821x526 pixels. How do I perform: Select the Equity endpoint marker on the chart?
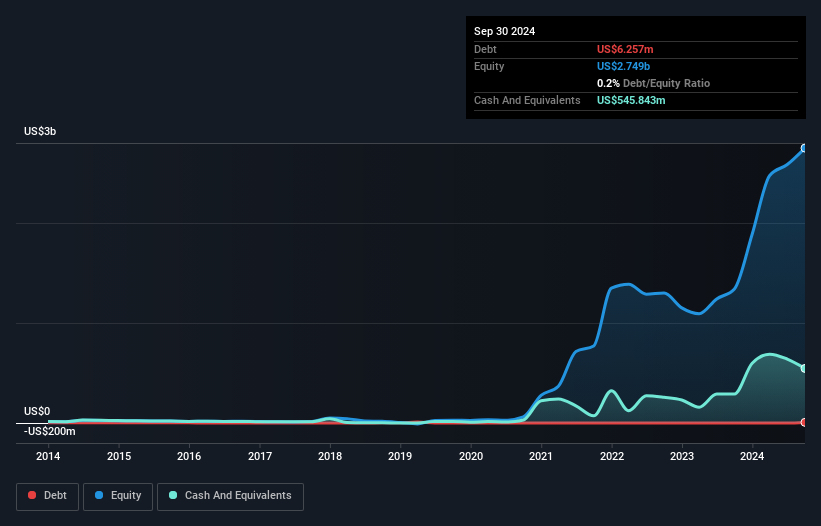click(x=804, y=149)
